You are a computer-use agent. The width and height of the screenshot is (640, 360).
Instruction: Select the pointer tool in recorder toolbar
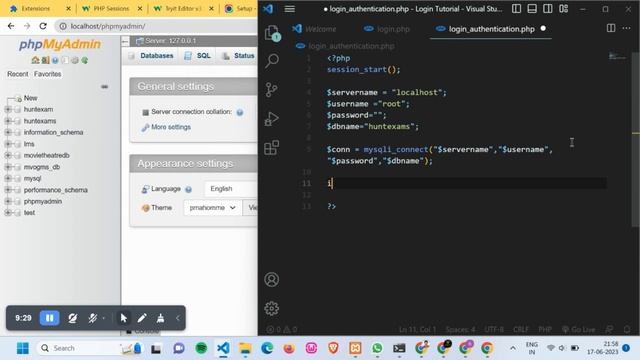[x=124, y=318]
